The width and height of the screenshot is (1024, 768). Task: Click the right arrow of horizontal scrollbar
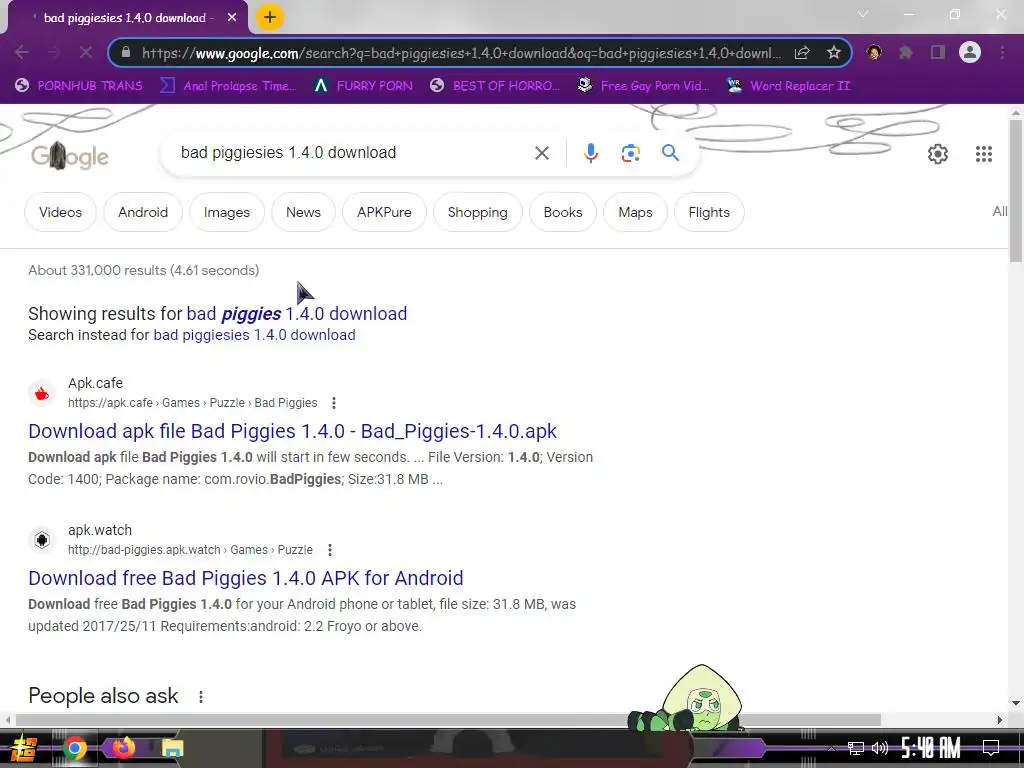pyautogui.click(x=1000, y=720)
